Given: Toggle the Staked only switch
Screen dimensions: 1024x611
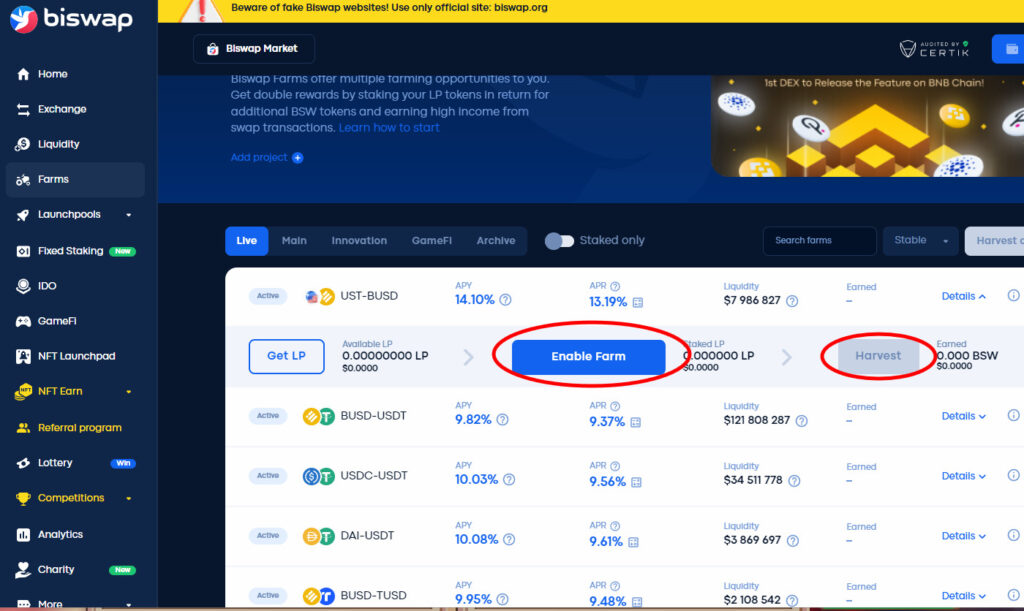Looking at the screenshot, I should (559, 241).
